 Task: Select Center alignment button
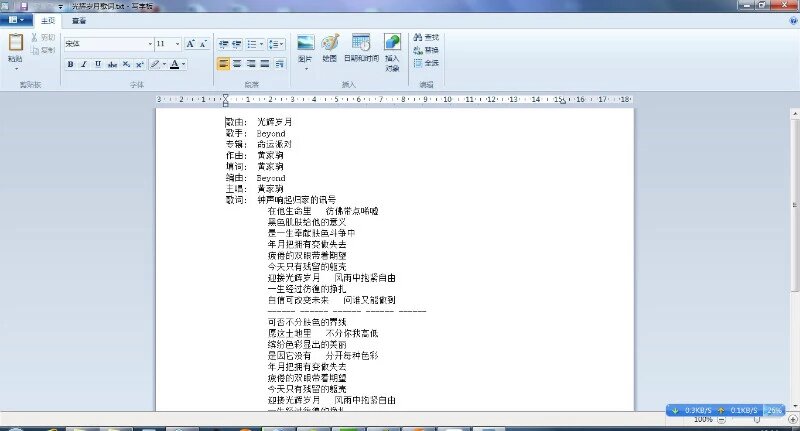pos(237,64)
